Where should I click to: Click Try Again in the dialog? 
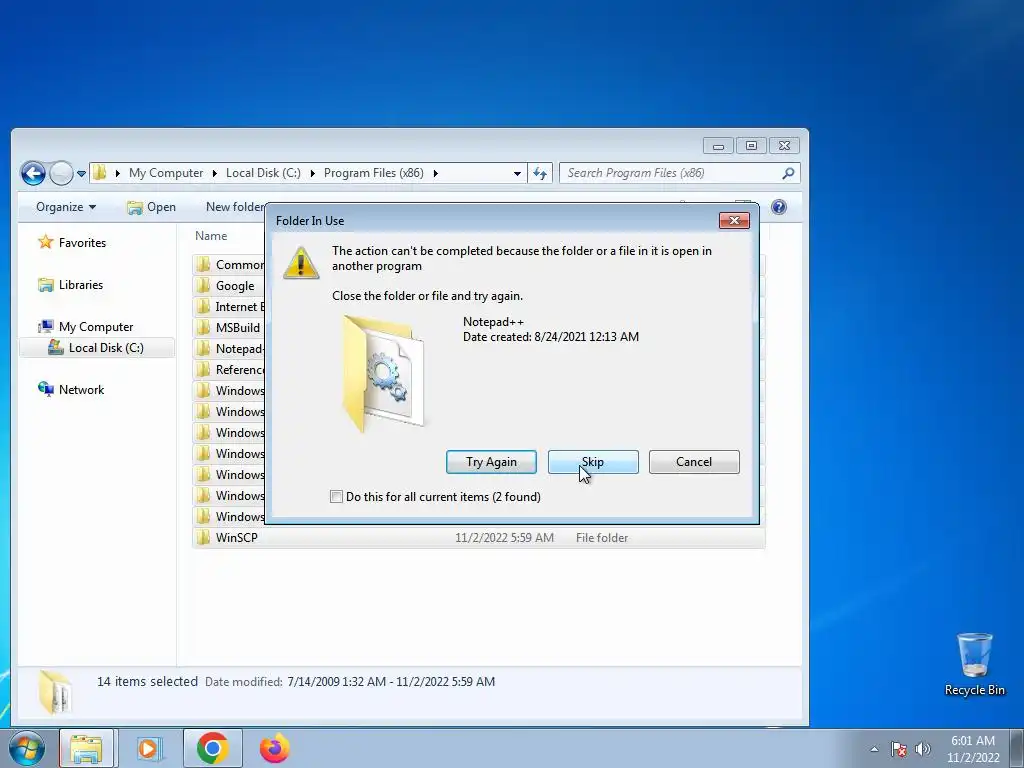tap(491, 462)
